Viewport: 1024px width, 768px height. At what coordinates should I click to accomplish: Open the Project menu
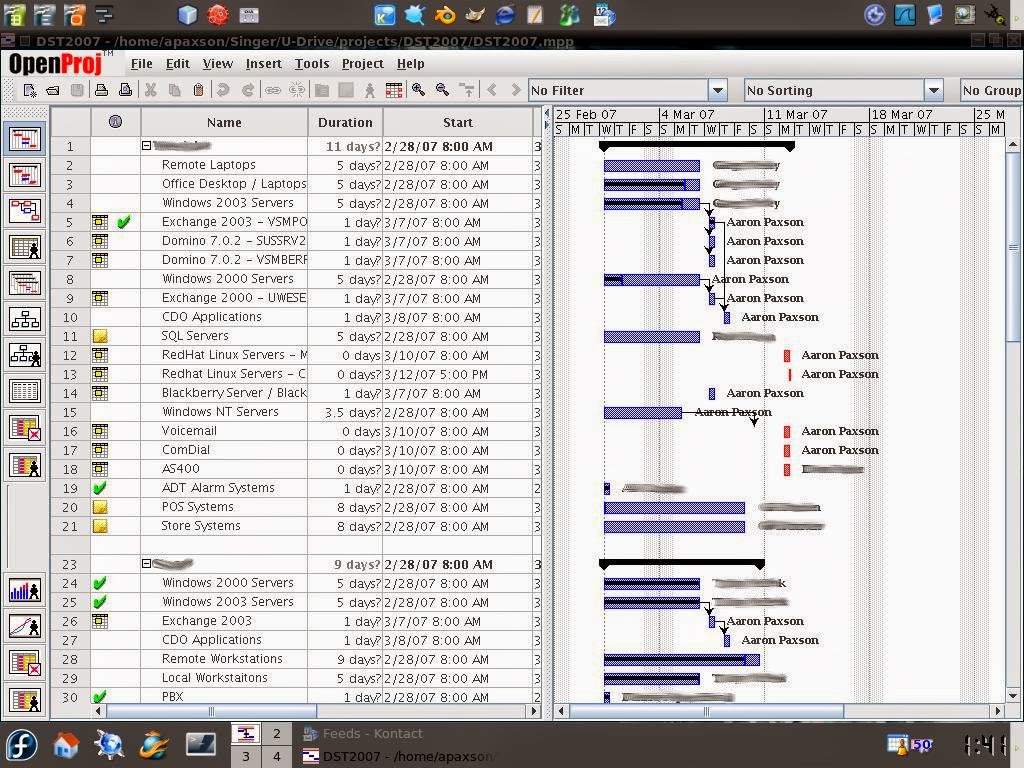click(362, 63)
